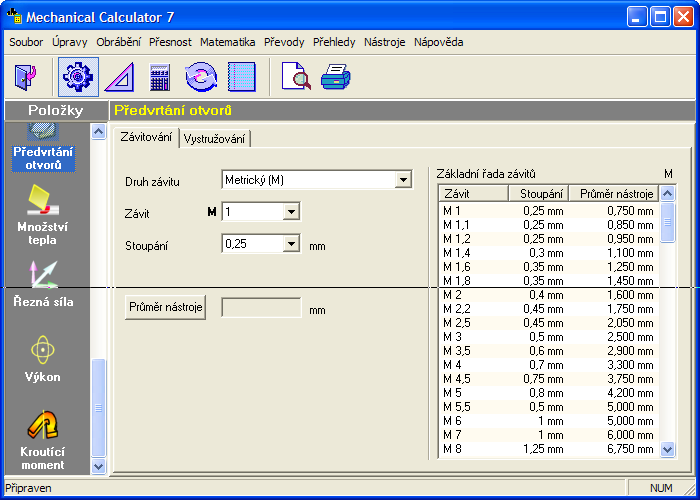700x500 pixels.
Task: Open Množství tepla sidebar item
Action: pyautogui.click(x=42, y=214)
